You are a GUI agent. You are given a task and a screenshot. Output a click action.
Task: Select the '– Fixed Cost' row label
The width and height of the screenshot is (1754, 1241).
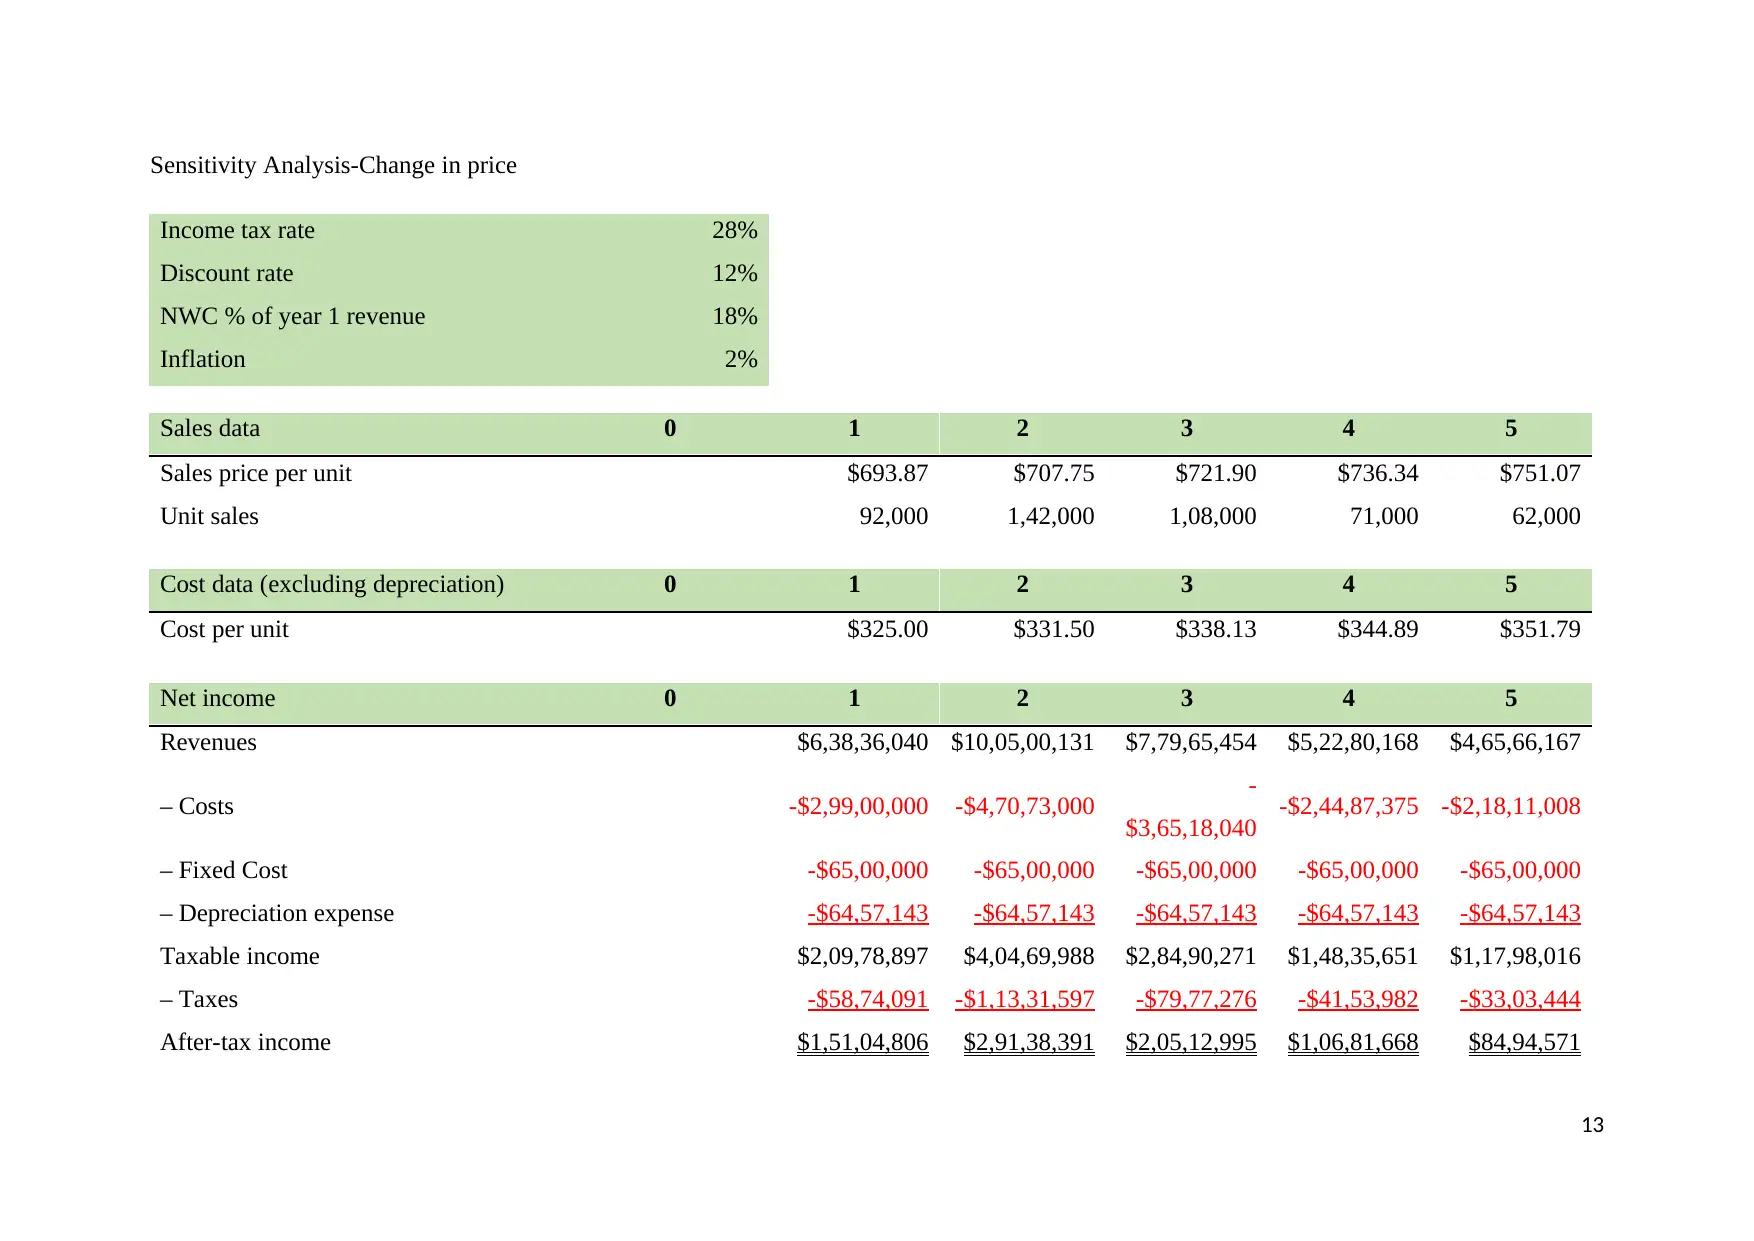(223, 870)
